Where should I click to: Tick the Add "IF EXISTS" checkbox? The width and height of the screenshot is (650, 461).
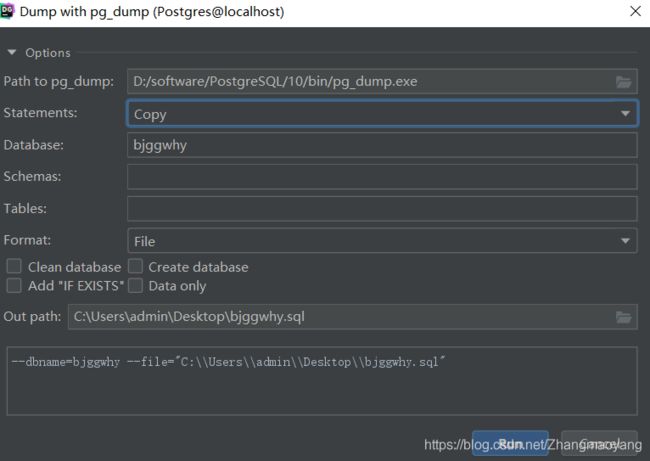(14, 286)
